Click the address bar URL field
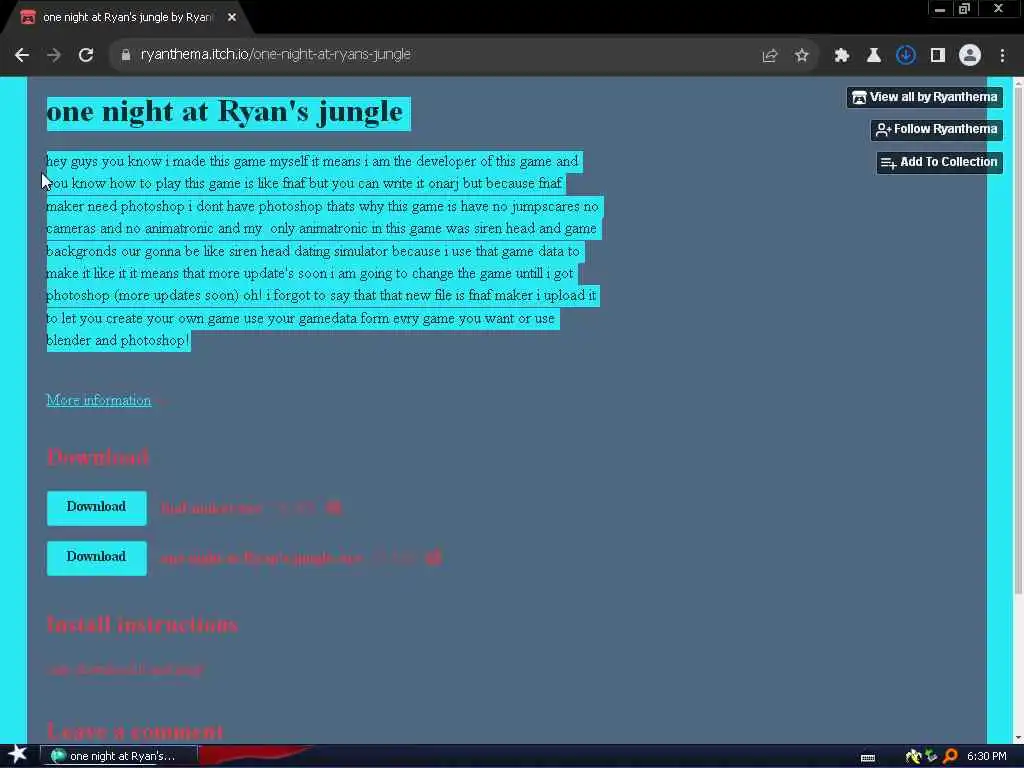1024x768 pixels. [276, 54]
